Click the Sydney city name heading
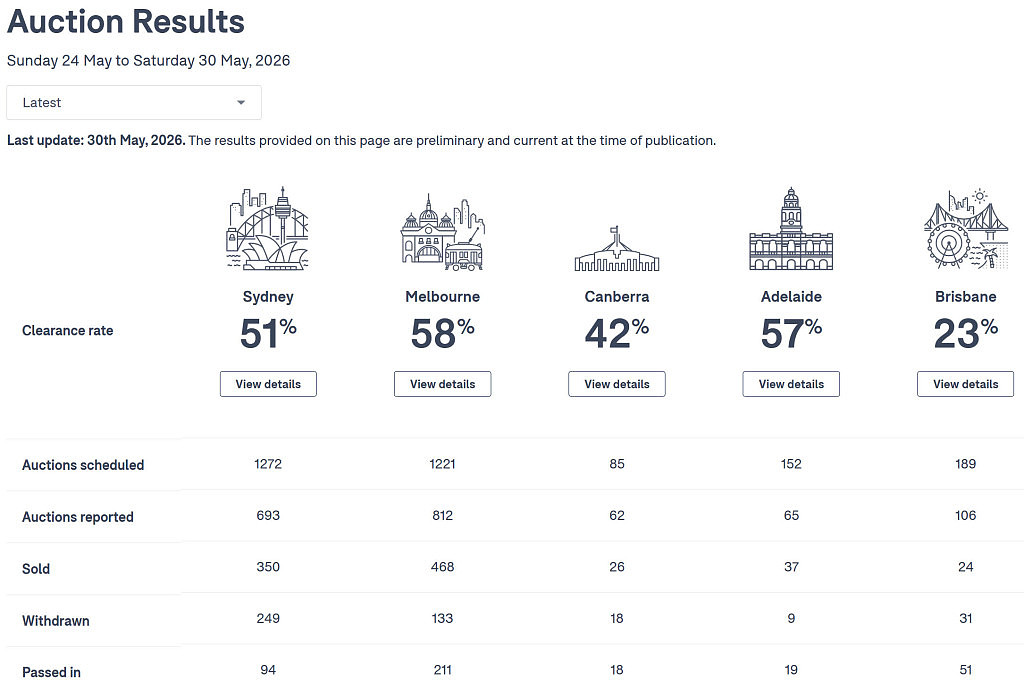The image size is (1024, 698). [268, 296]
